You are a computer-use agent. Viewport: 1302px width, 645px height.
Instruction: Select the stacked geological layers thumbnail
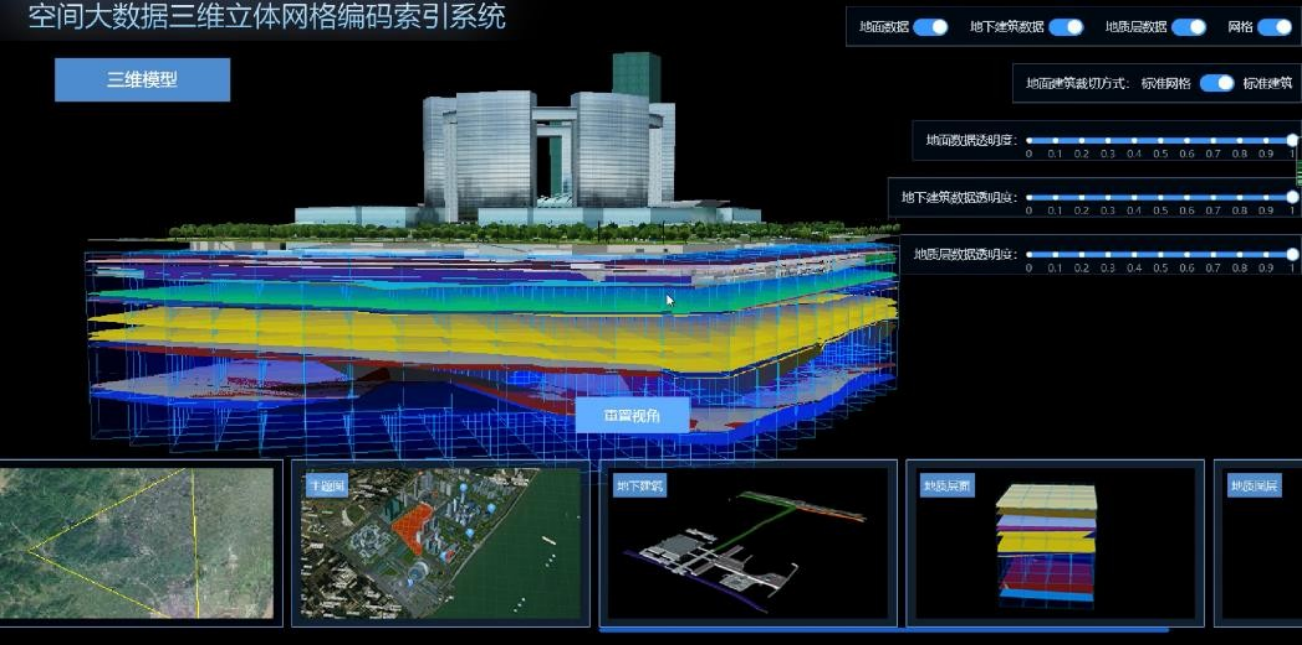(x=1054, y=543)
